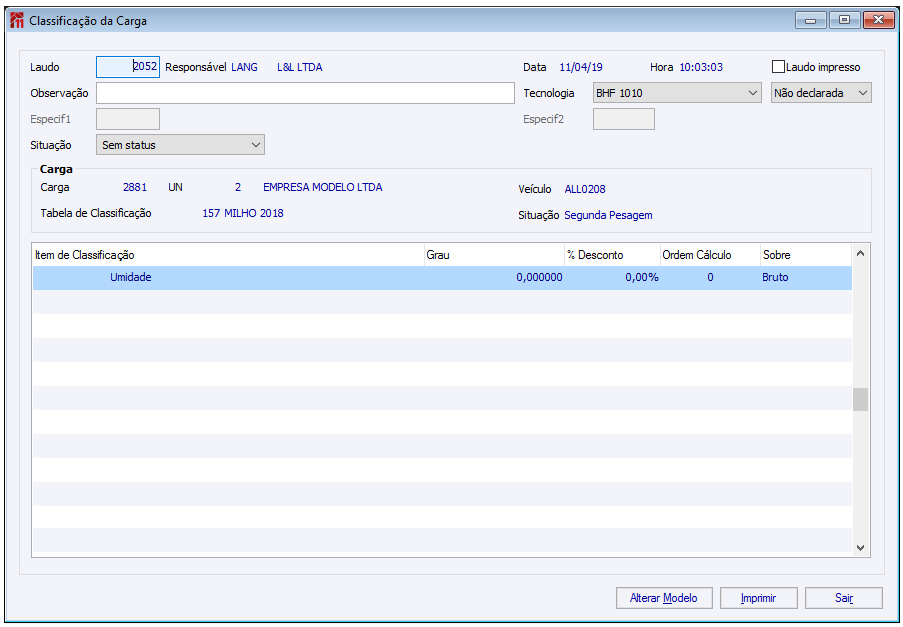Click the 157 MILHO 2018 classification table text

click(x=243, y=214)
